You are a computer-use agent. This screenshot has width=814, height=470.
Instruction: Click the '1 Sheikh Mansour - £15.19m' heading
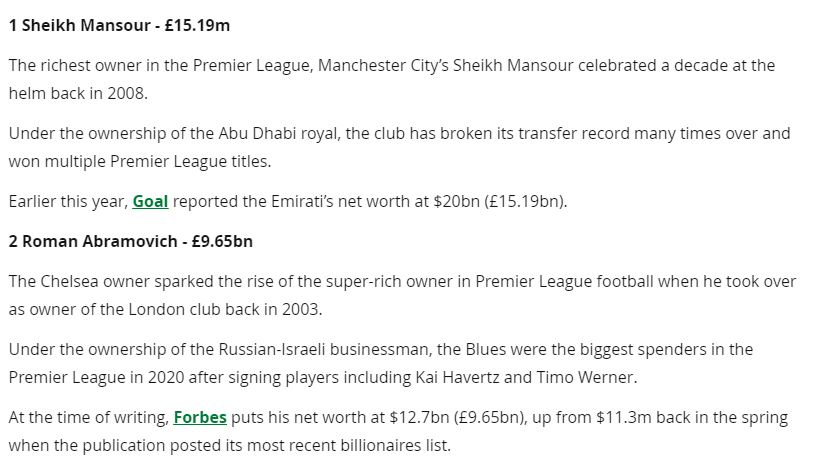119,25
